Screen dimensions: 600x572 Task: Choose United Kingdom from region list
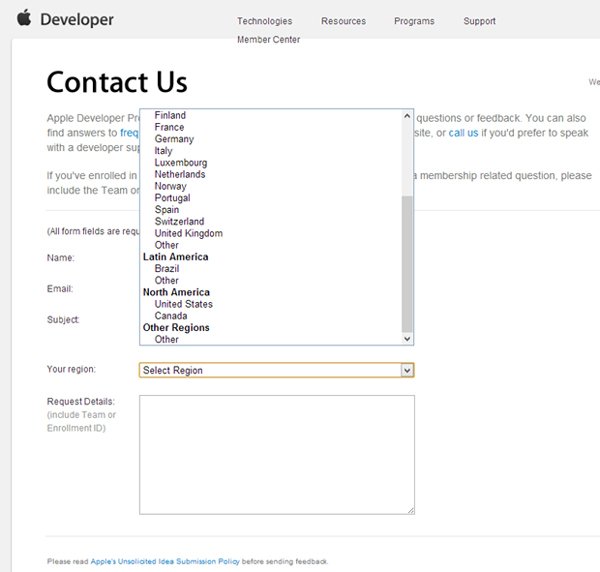(x=188, y=233)
